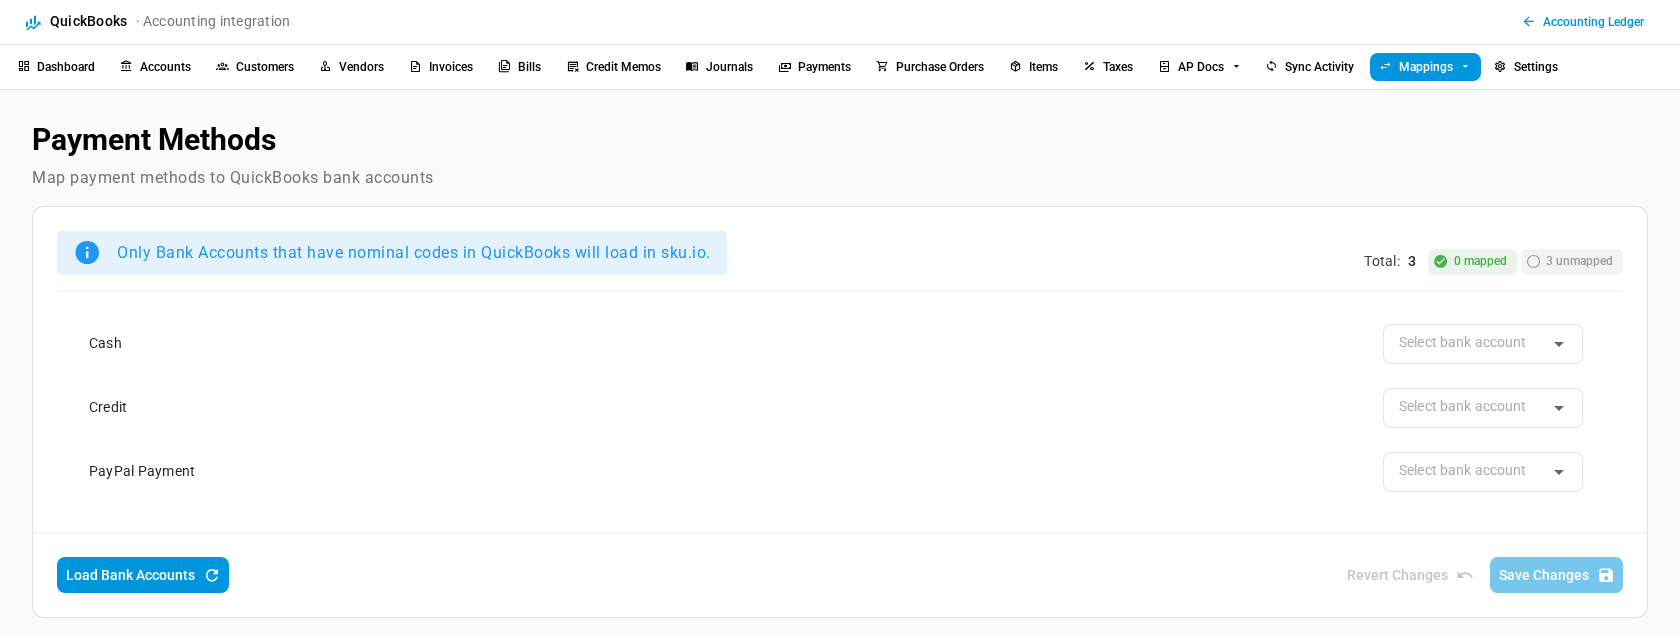Click the Cash payment method label

tap(105, 343)
